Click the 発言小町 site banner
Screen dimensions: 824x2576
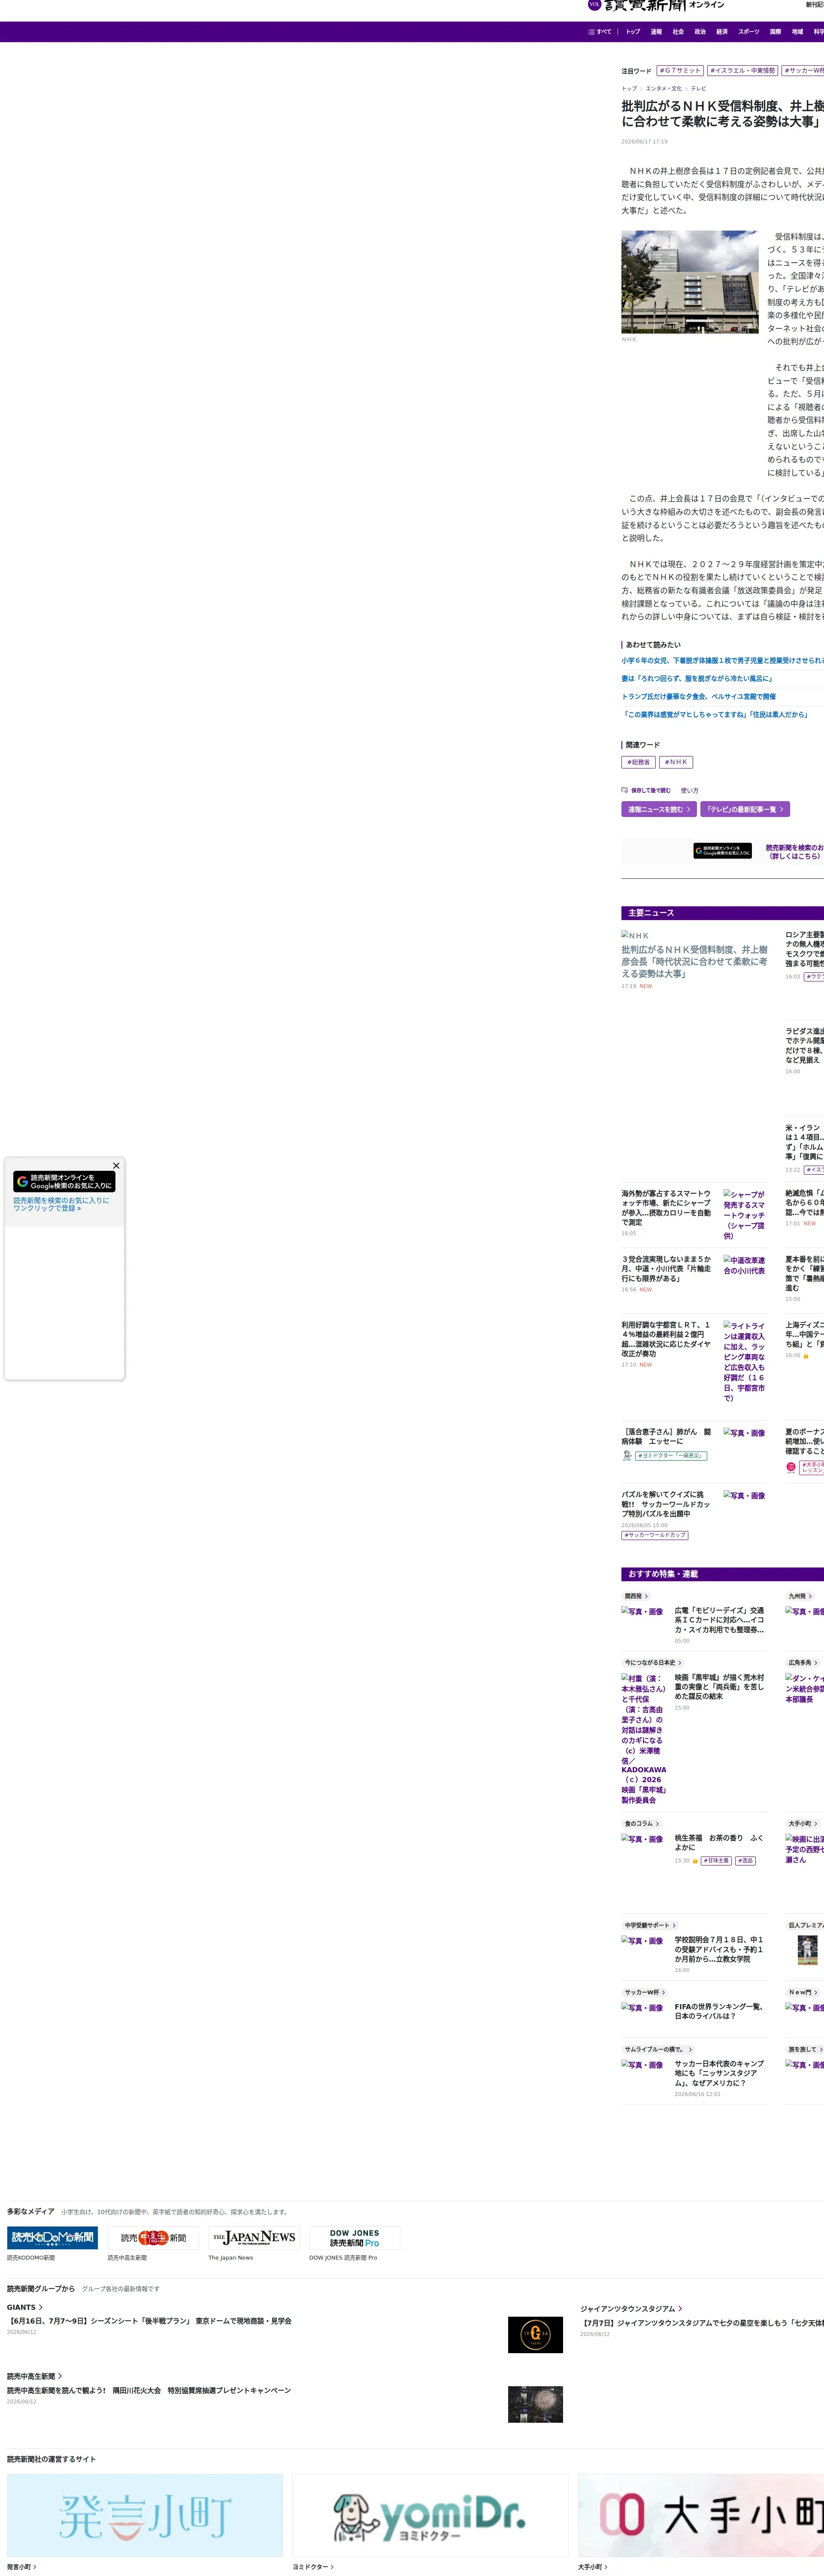tap(145, 2515)
